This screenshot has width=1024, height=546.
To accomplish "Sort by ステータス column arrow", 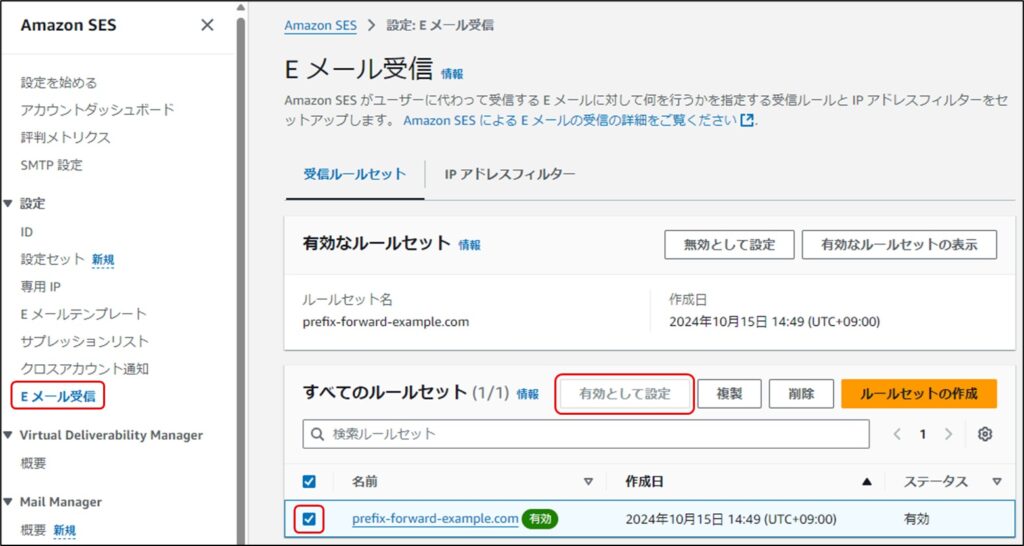I will coord(996,482).
